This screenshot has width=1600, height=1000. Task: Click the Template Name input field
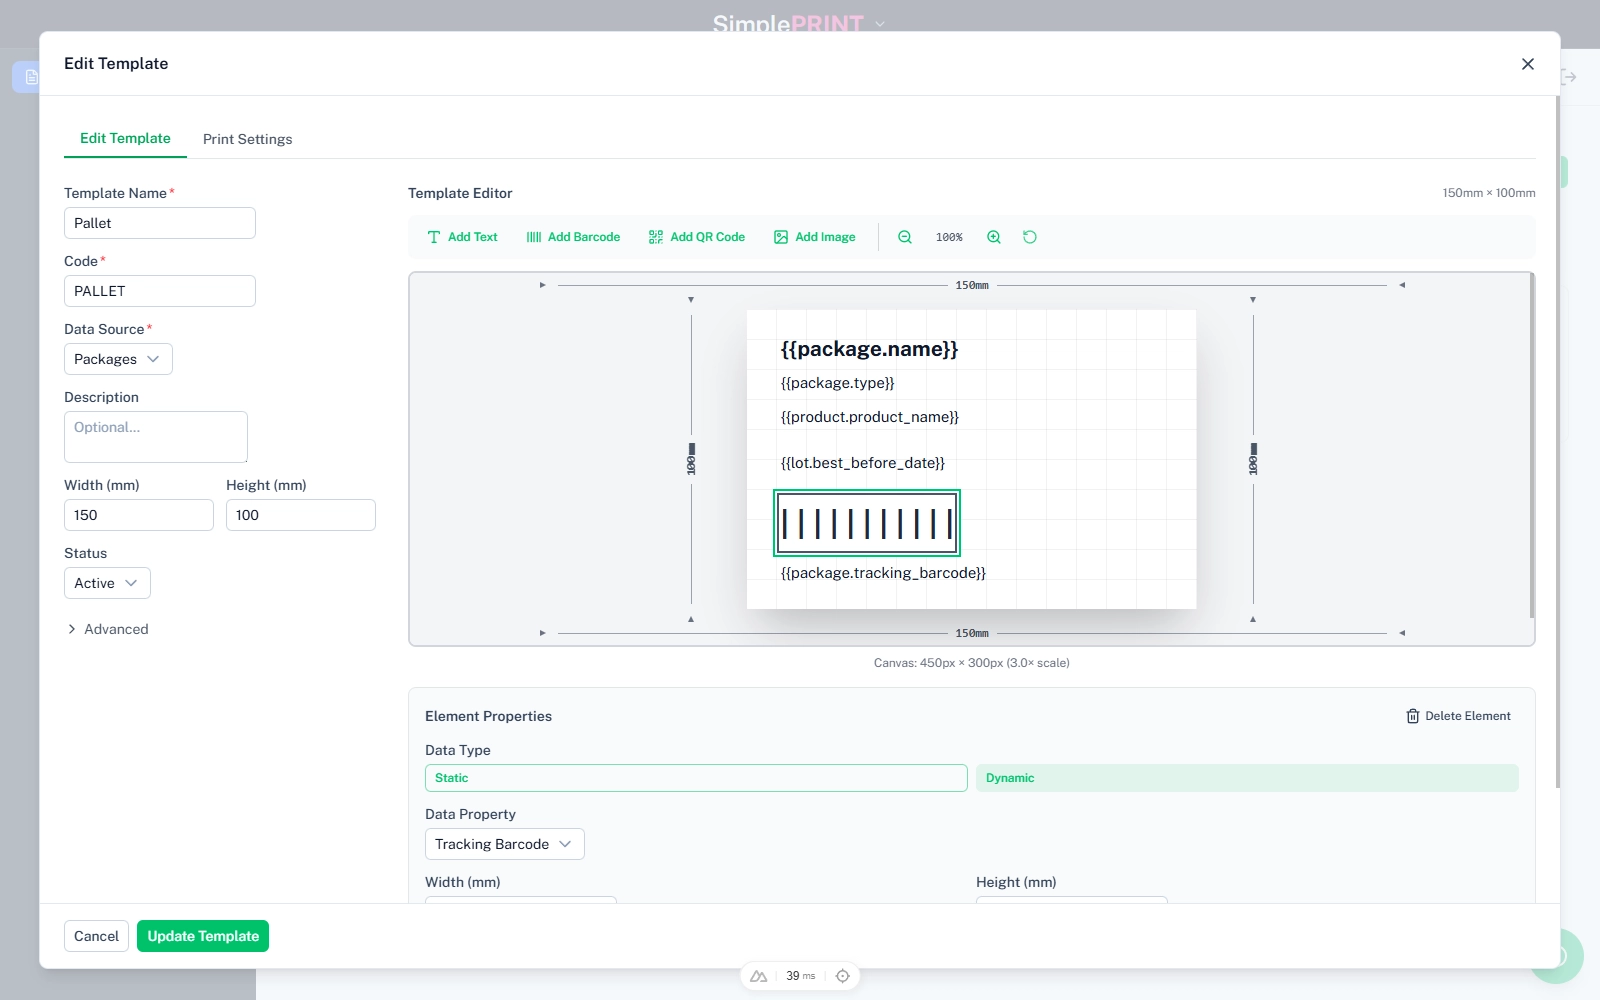160,223
